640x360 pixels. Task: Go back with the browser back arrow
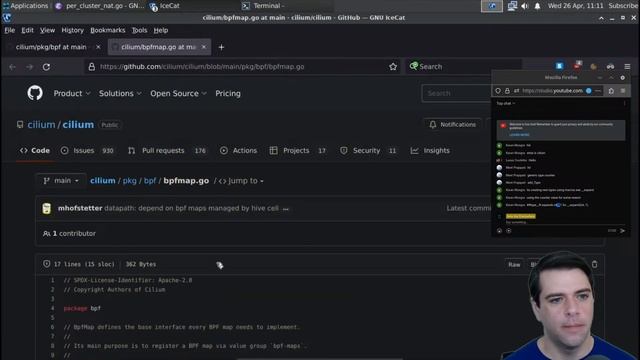tap(12, 67)
